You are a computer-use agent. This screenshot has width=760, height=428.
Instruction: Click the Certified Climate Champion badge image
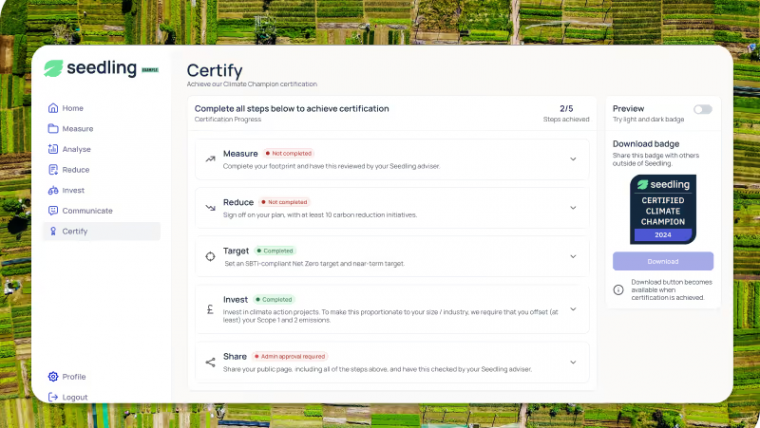coord(663,209)
